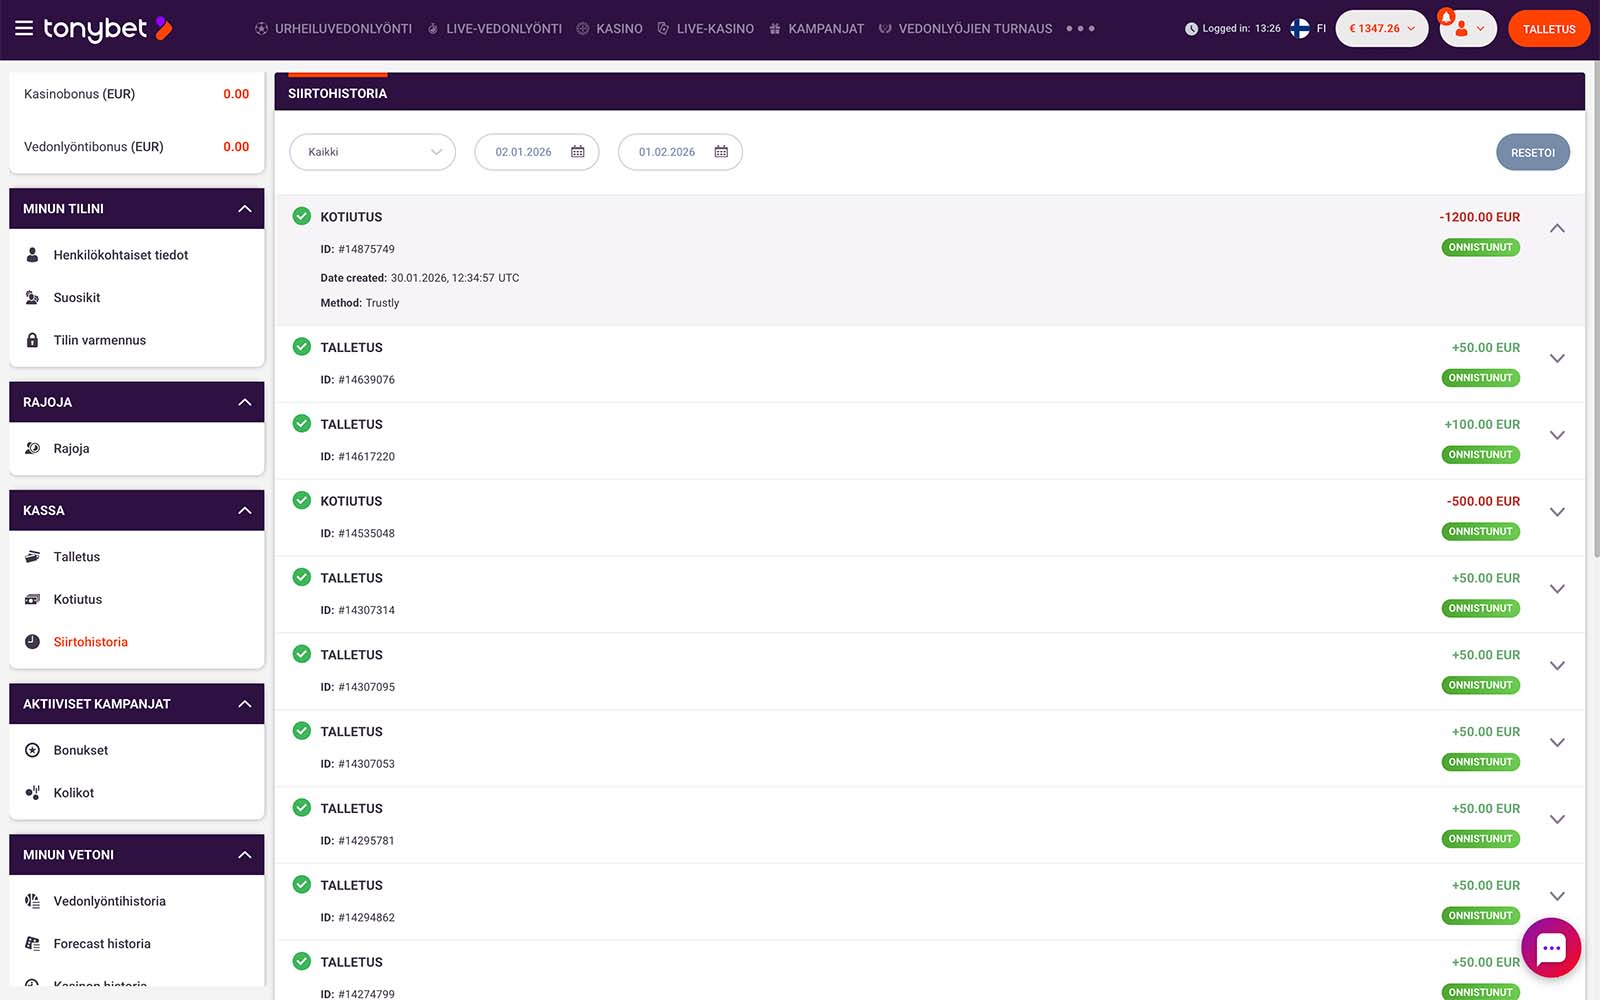The width and height of the screenshot is (1600, 1000).
Task: Click the Onnistunut badge of #14535048
Action: pos(1480,531)
